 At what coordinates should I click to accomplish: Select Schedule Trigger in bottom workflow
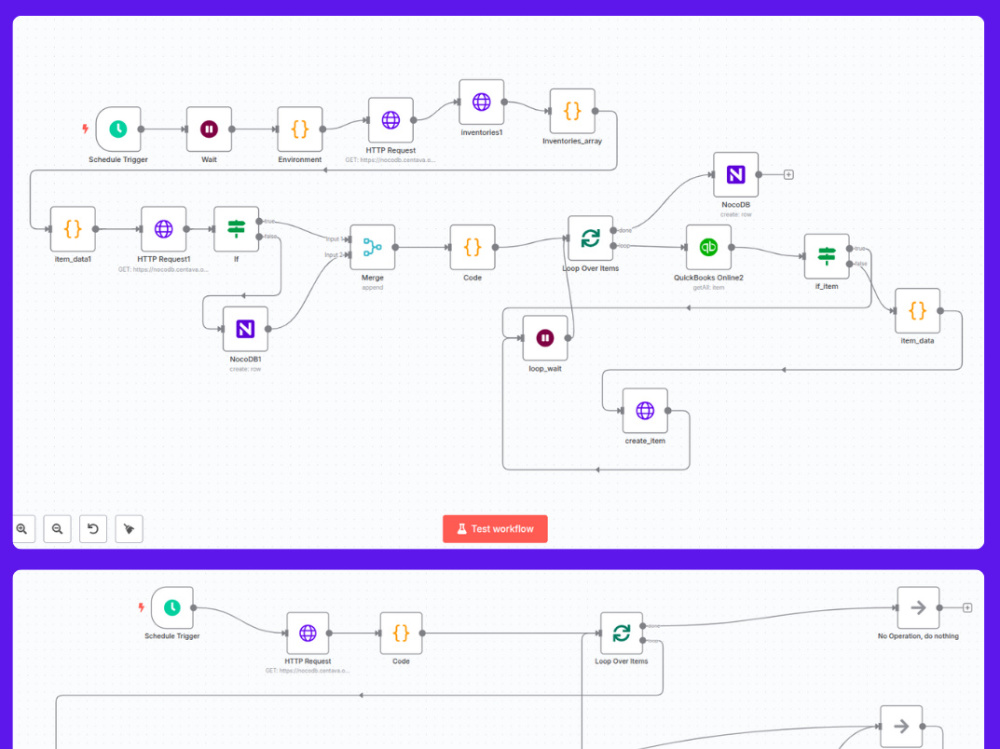point(172,607)
